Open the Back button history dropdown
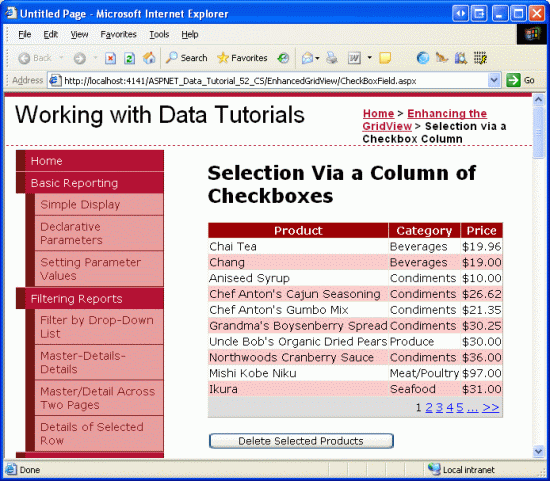Screen dimensions: 550x481 pos(61,58)
